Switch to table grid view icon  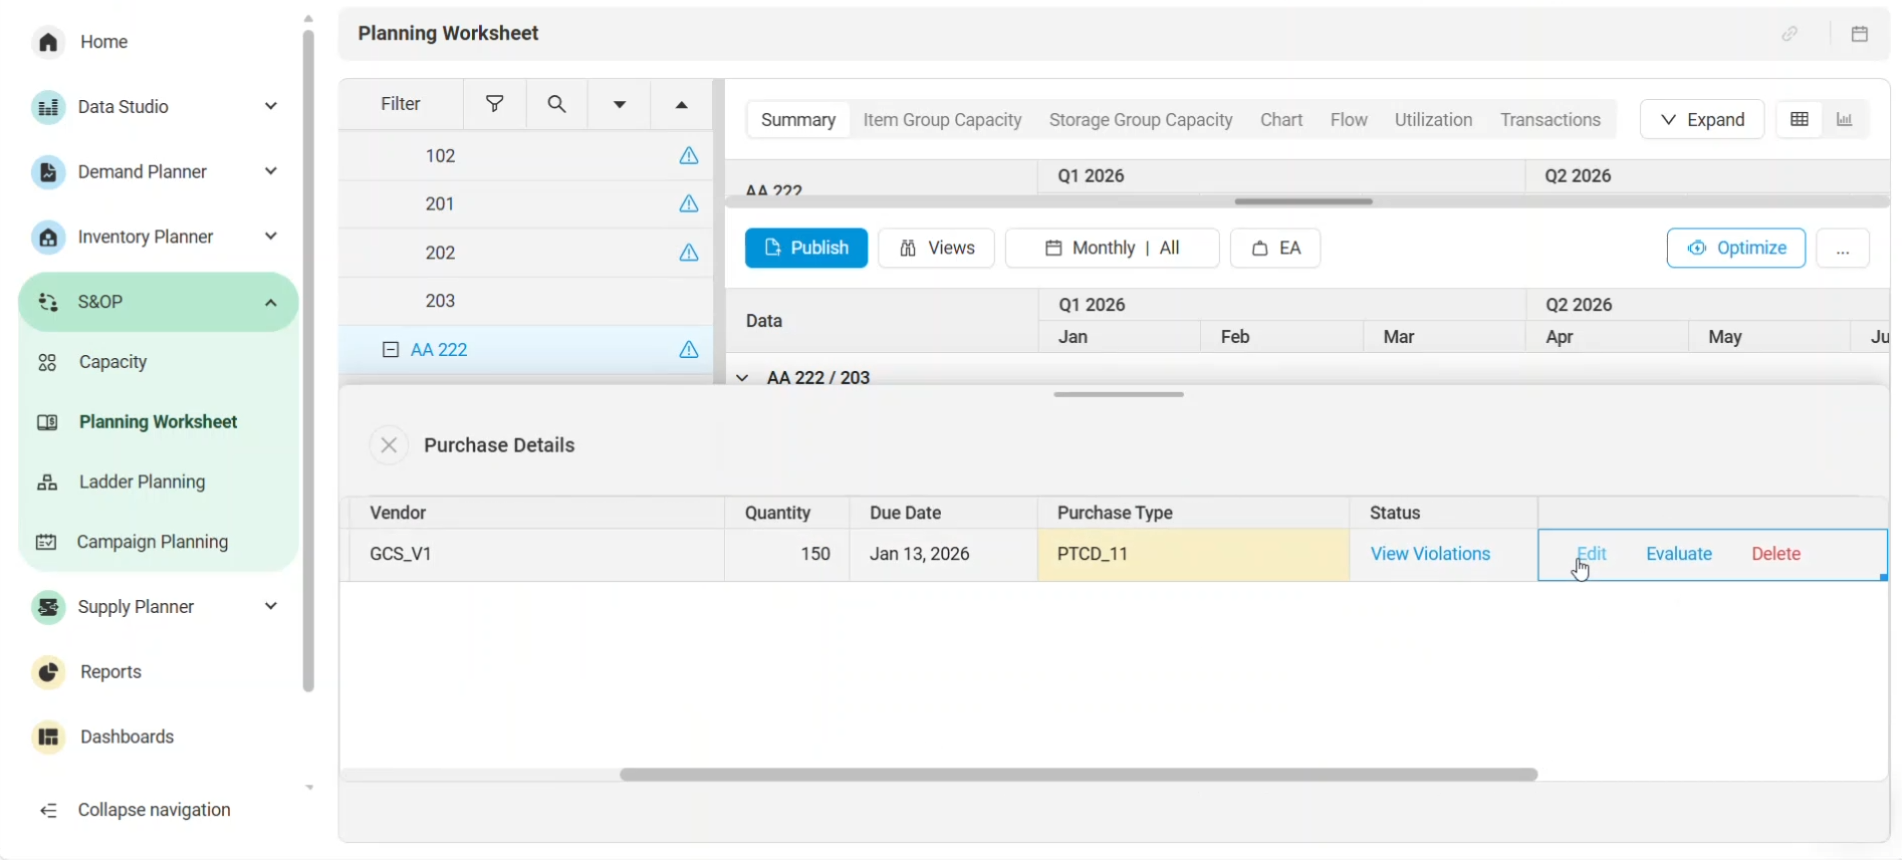click(1799, 120)
